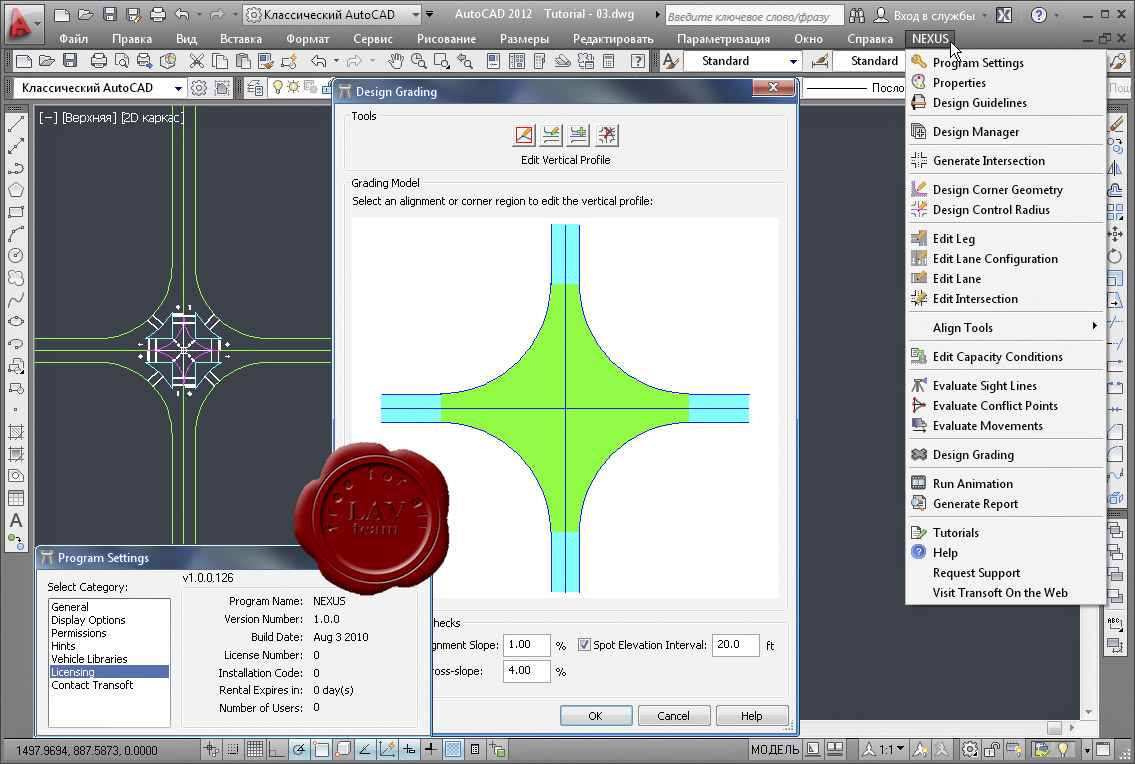
Task: Select the Multiline Text A tool
Action: click(15, 520)
